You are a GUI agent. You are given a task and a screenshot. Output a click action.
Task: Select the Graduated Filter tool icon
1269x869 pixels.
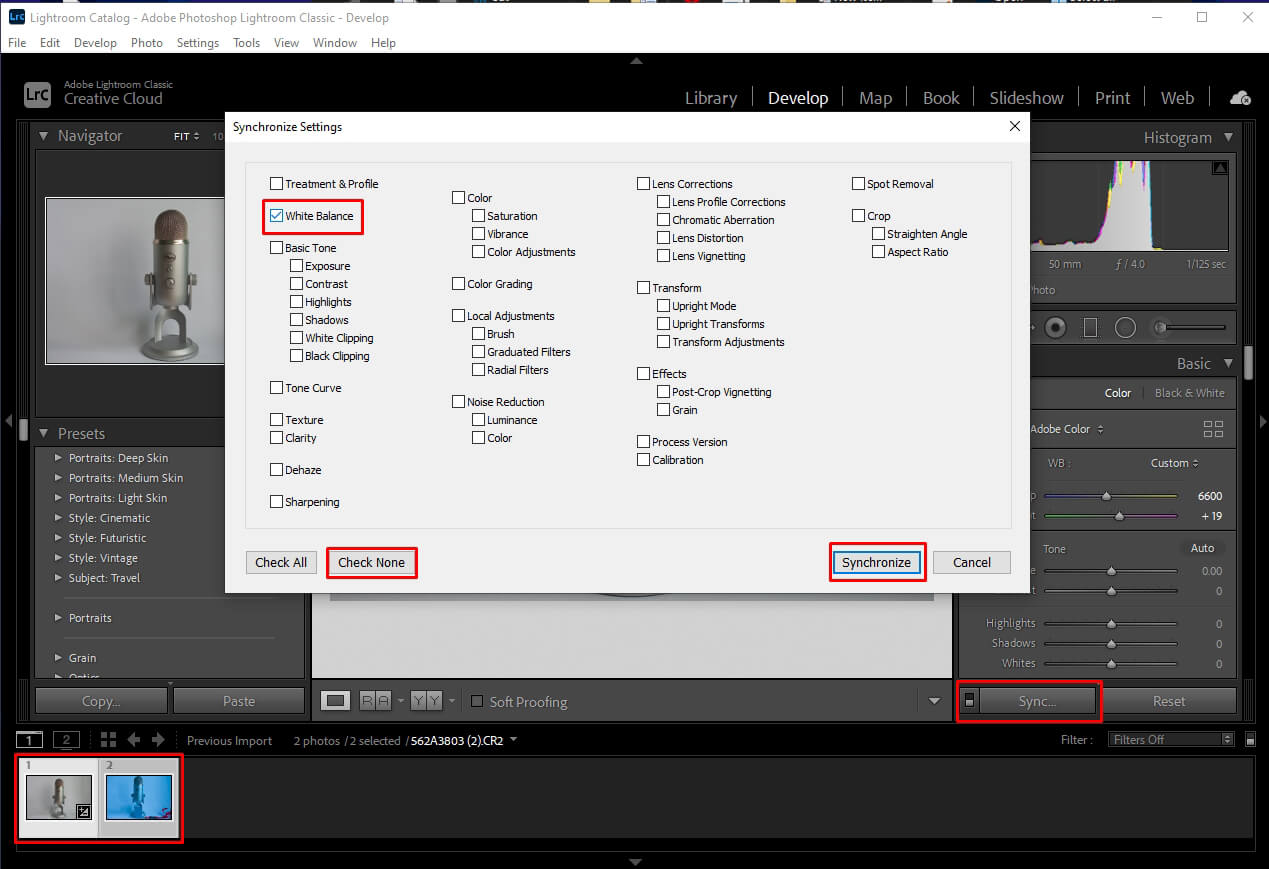coord(1091,327)
